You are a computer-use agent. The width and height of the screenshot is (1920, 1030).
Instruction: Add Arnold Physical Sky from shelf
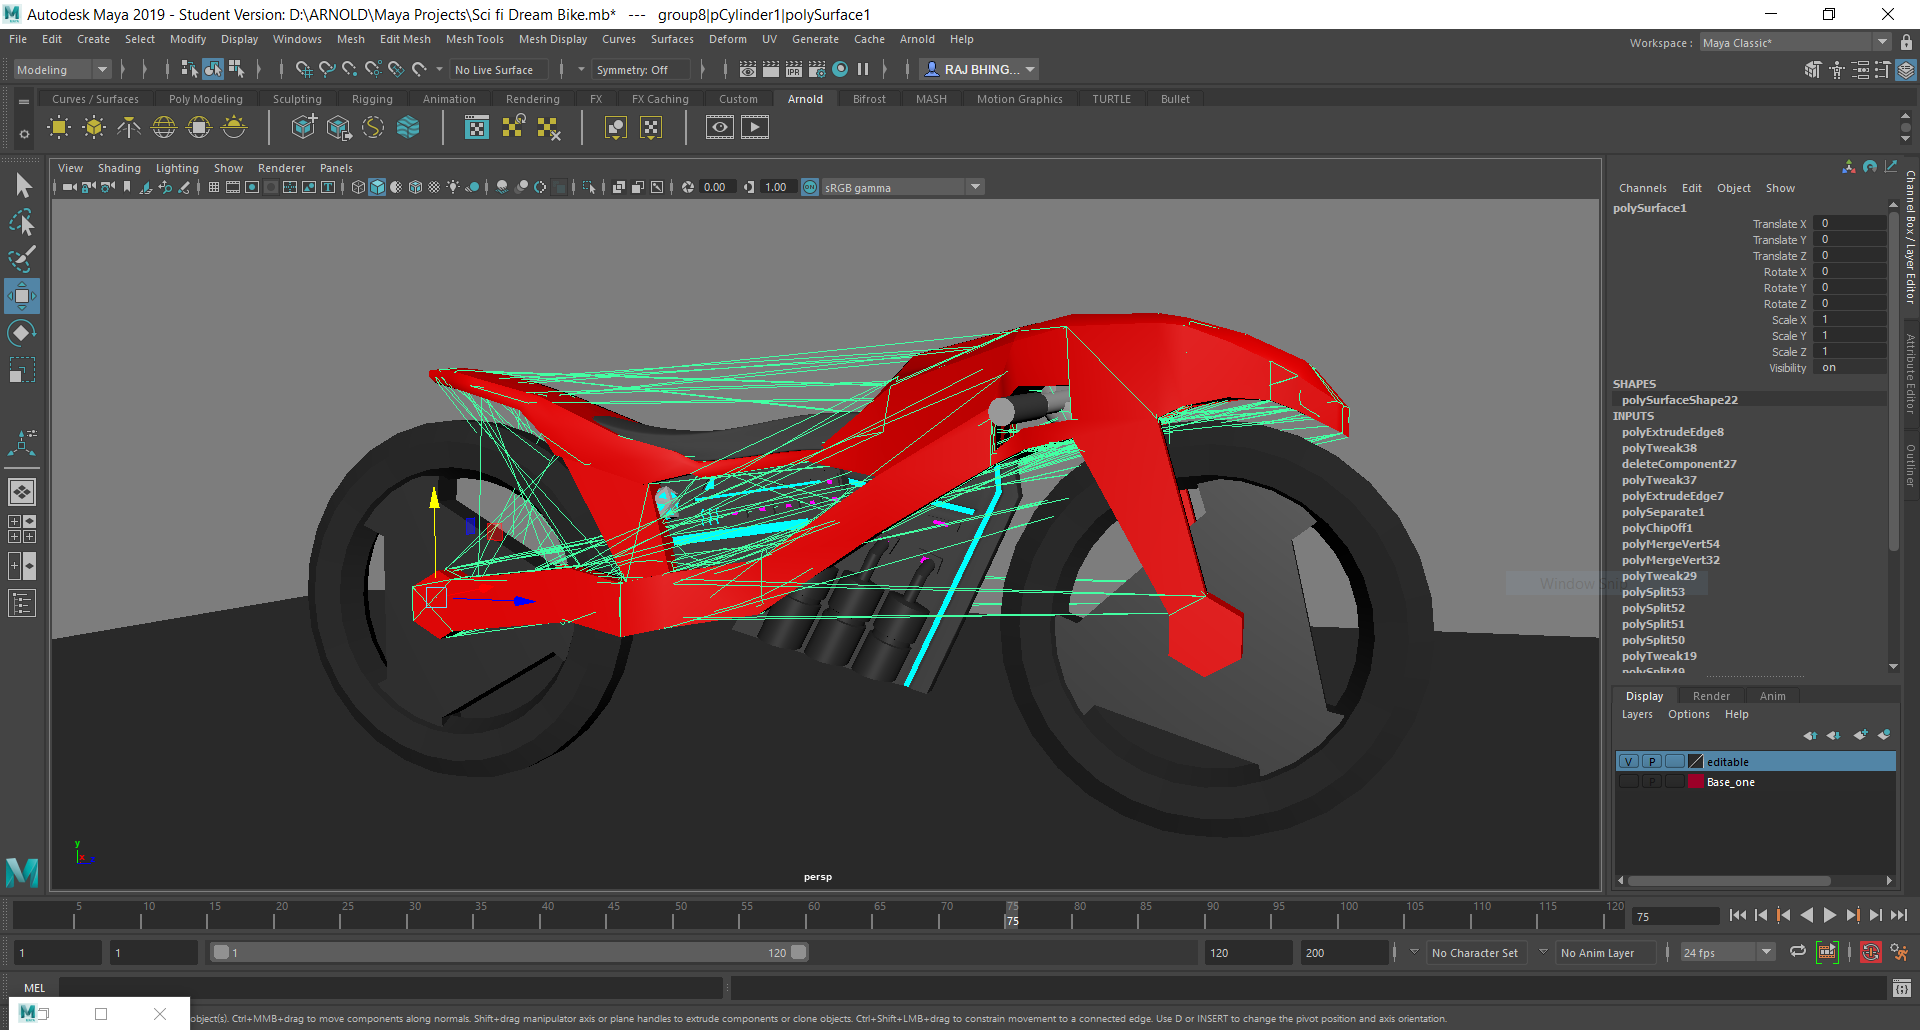point(234,127)
